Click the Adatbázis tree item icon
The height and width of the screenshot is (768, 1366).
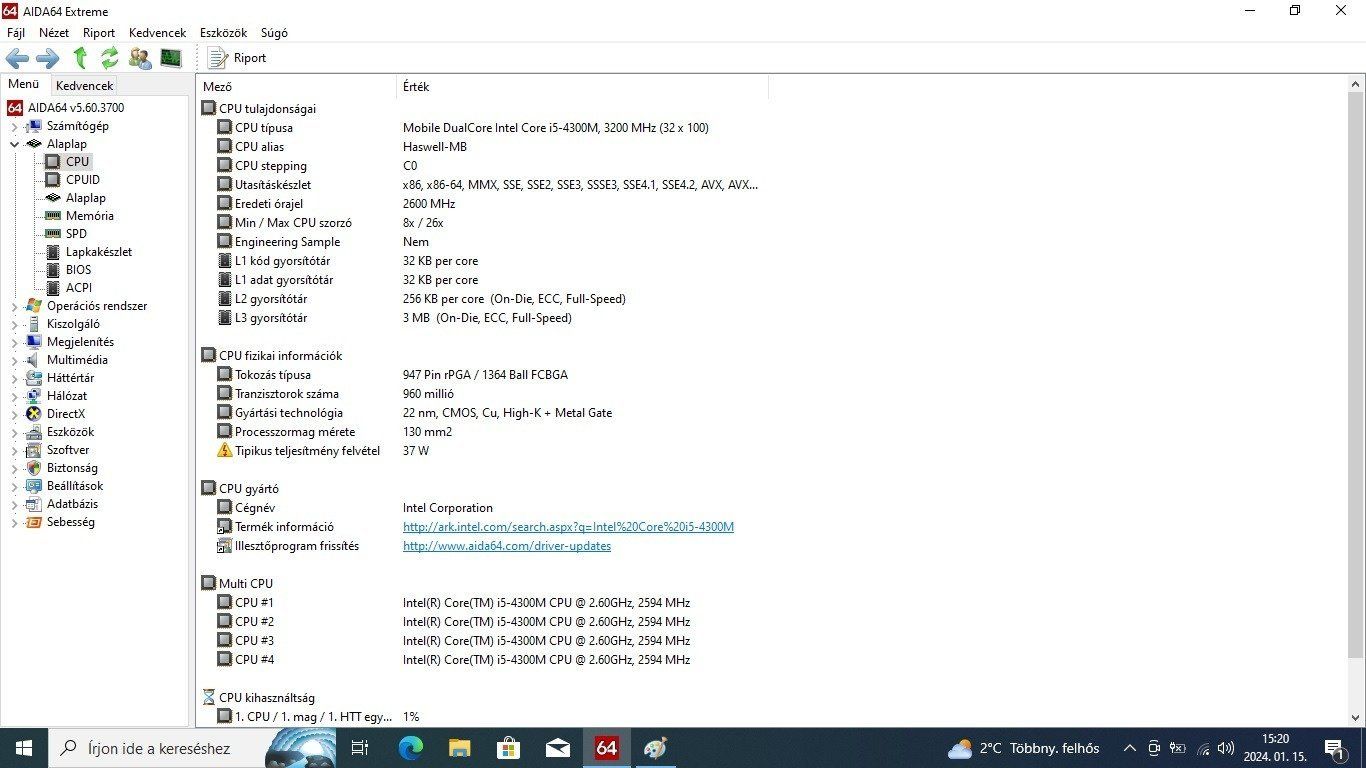tap(34, 504)
